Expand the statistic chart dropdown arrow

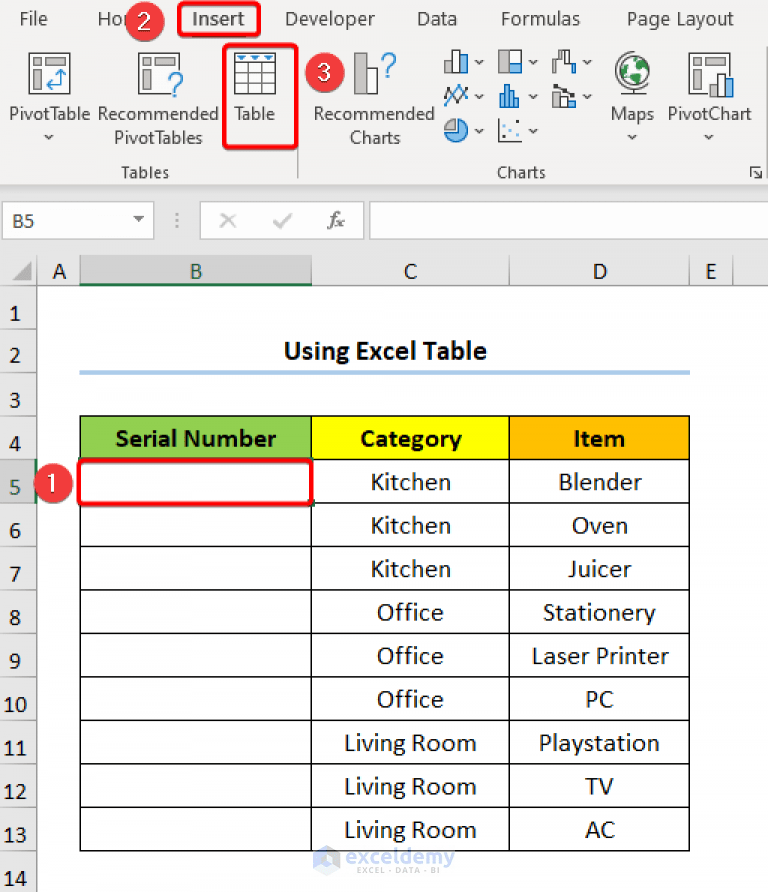pos(533,97)
